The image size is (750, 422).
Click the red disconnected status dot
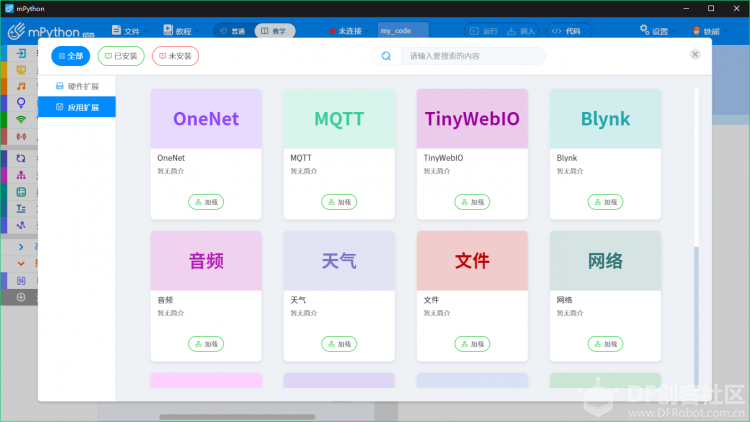[x=332, y=31]
